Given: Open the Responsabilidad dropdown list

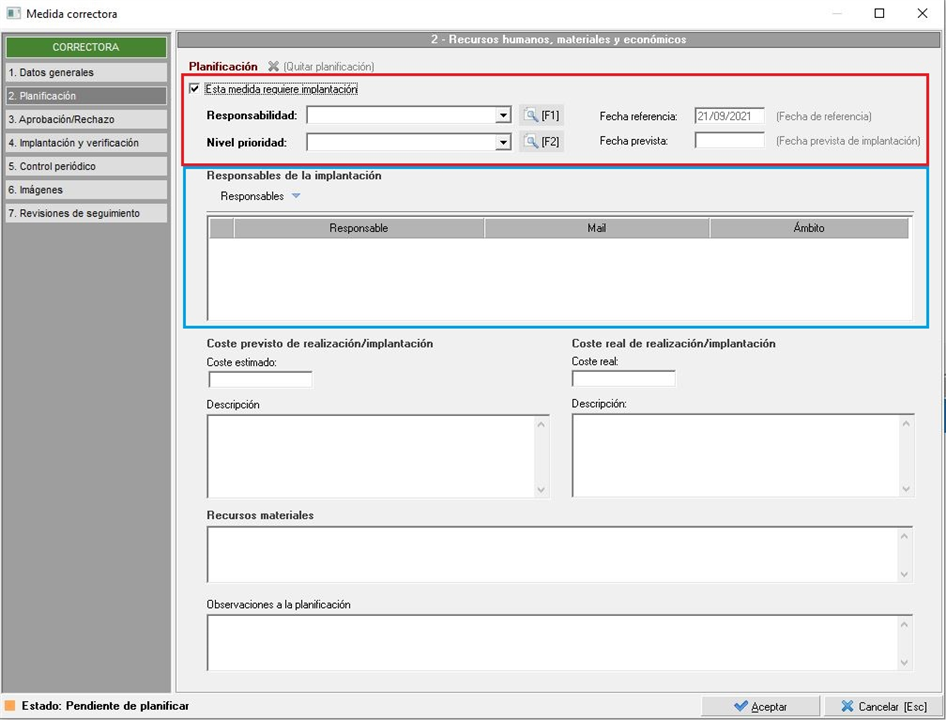Looking at the screenshot, I should click(503, 116).
